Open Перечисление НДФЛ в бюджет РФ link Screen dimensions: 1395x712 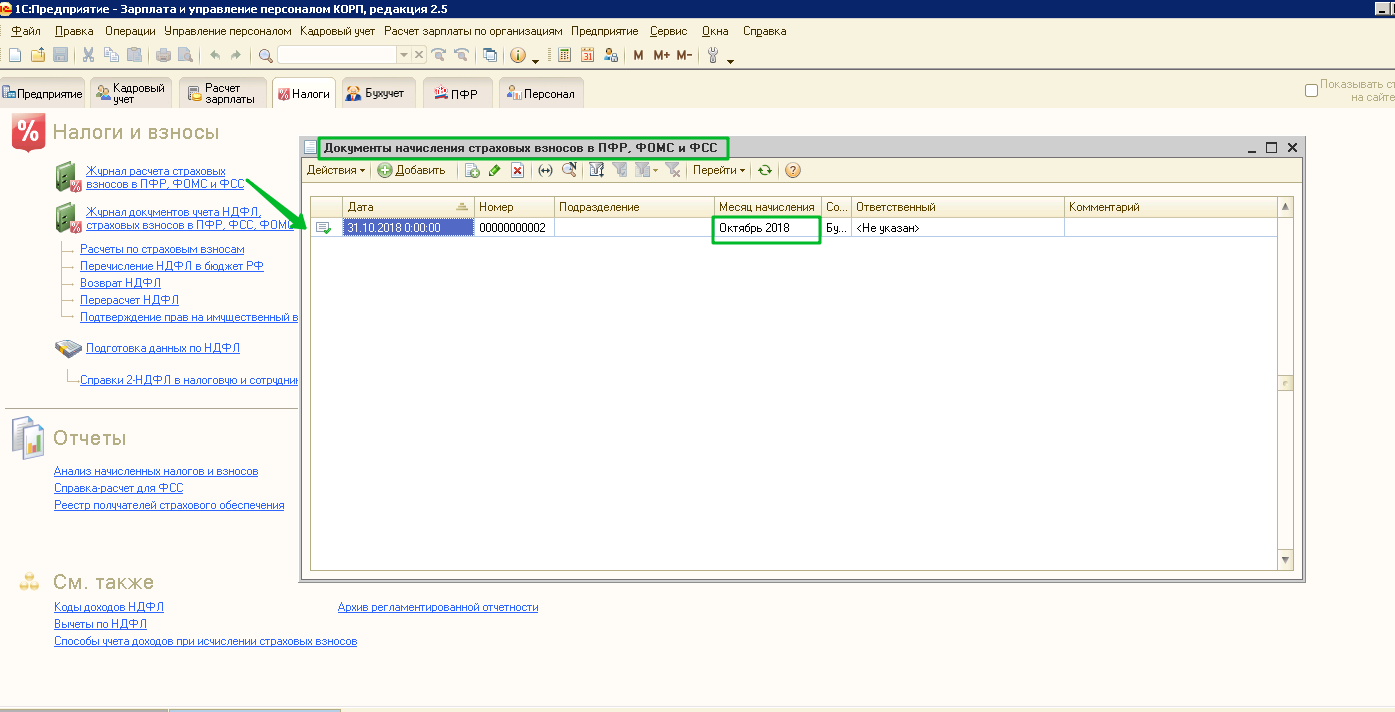(172, 266)
